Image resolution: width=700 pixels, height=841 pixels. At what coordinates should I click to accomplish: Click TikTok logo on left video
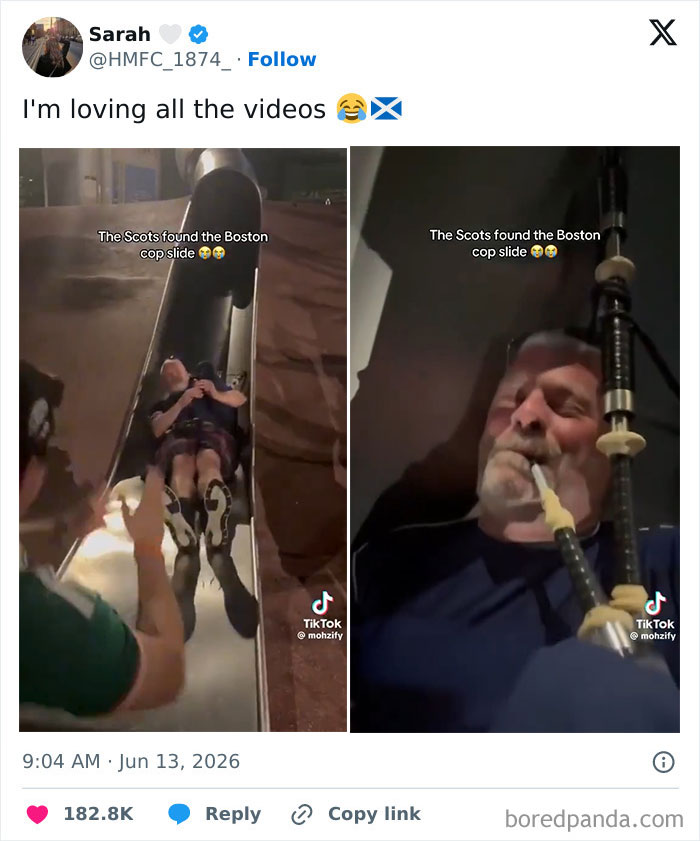[x=322, y=615]
